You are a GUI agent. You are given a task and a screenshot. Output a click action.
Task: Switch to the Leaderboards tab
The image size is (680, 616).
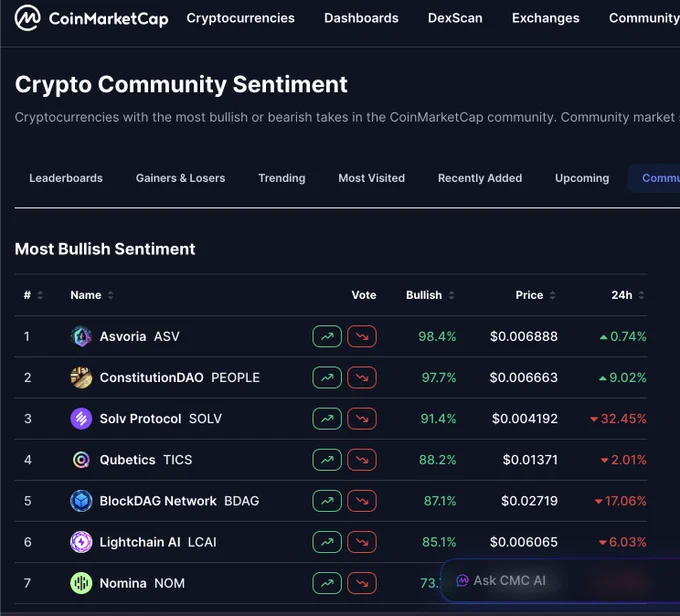[x=66, y=178]
